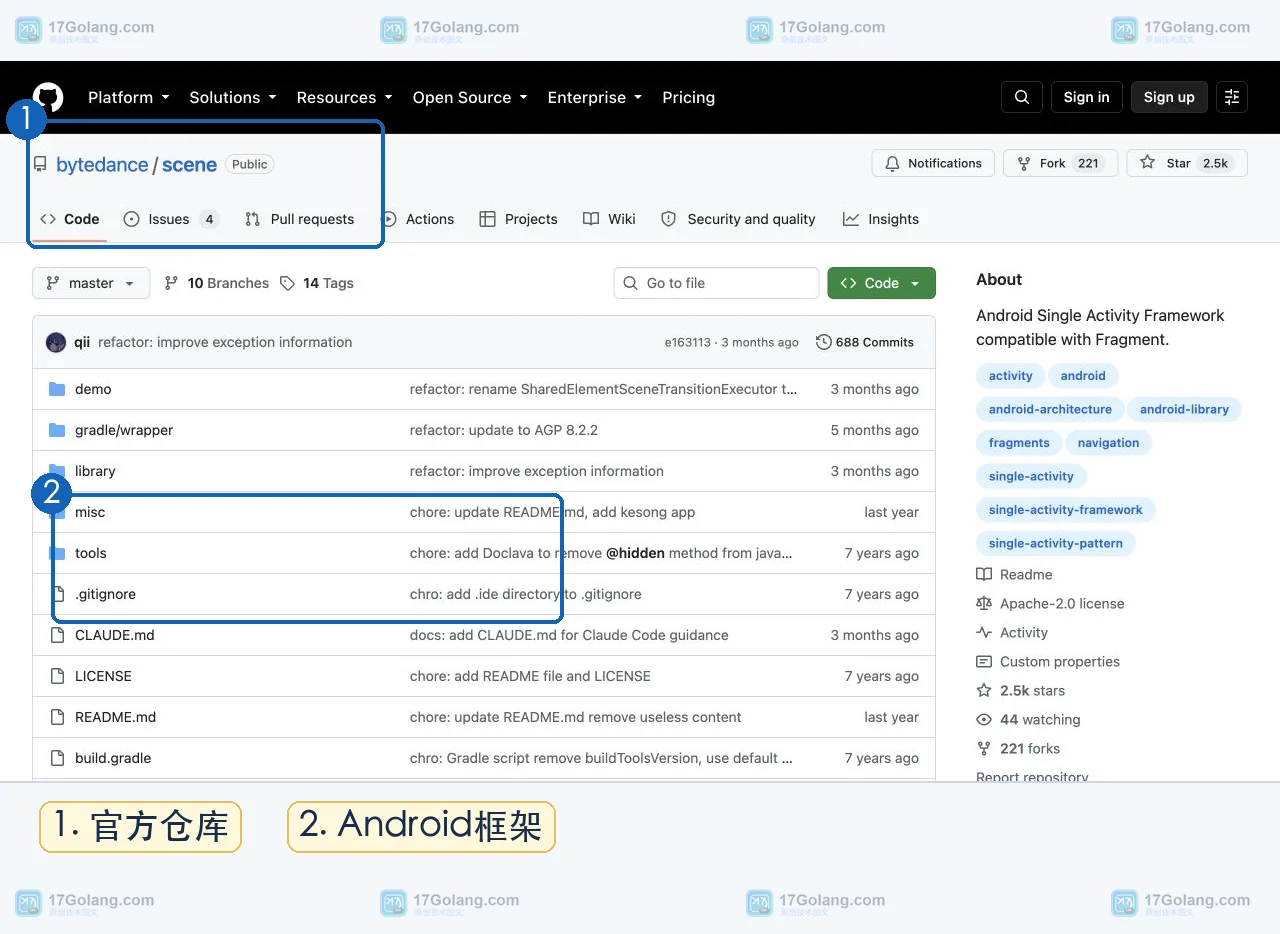Click the Tags icon next to 14 Tags
This screenshot has width=1280, height=934.
(288, 283)
